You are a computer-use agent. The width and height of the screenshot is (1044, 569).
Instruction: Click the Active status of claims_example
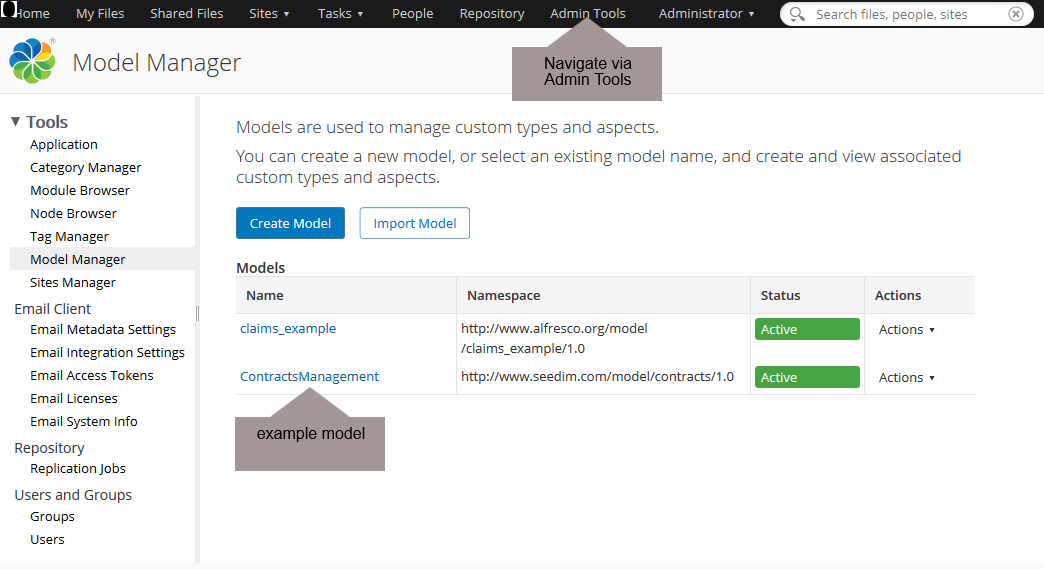(807, 329)
